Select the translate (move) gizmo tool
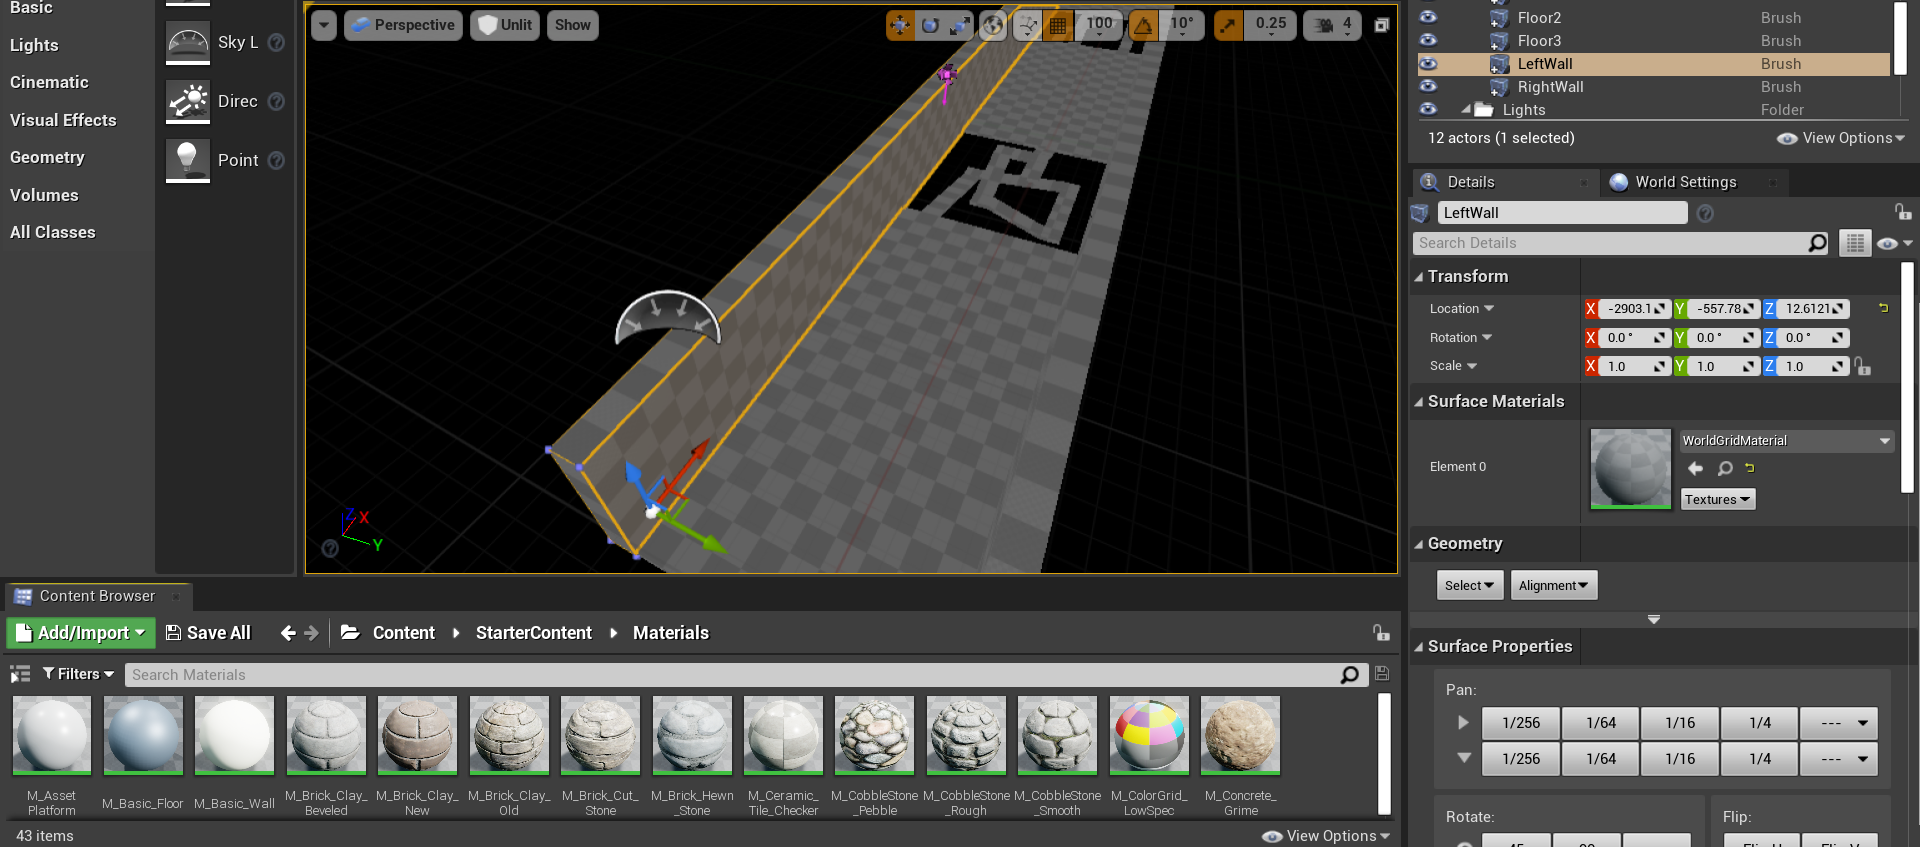The width and height of the screenshot is (1920, 847). click(900, 25)
